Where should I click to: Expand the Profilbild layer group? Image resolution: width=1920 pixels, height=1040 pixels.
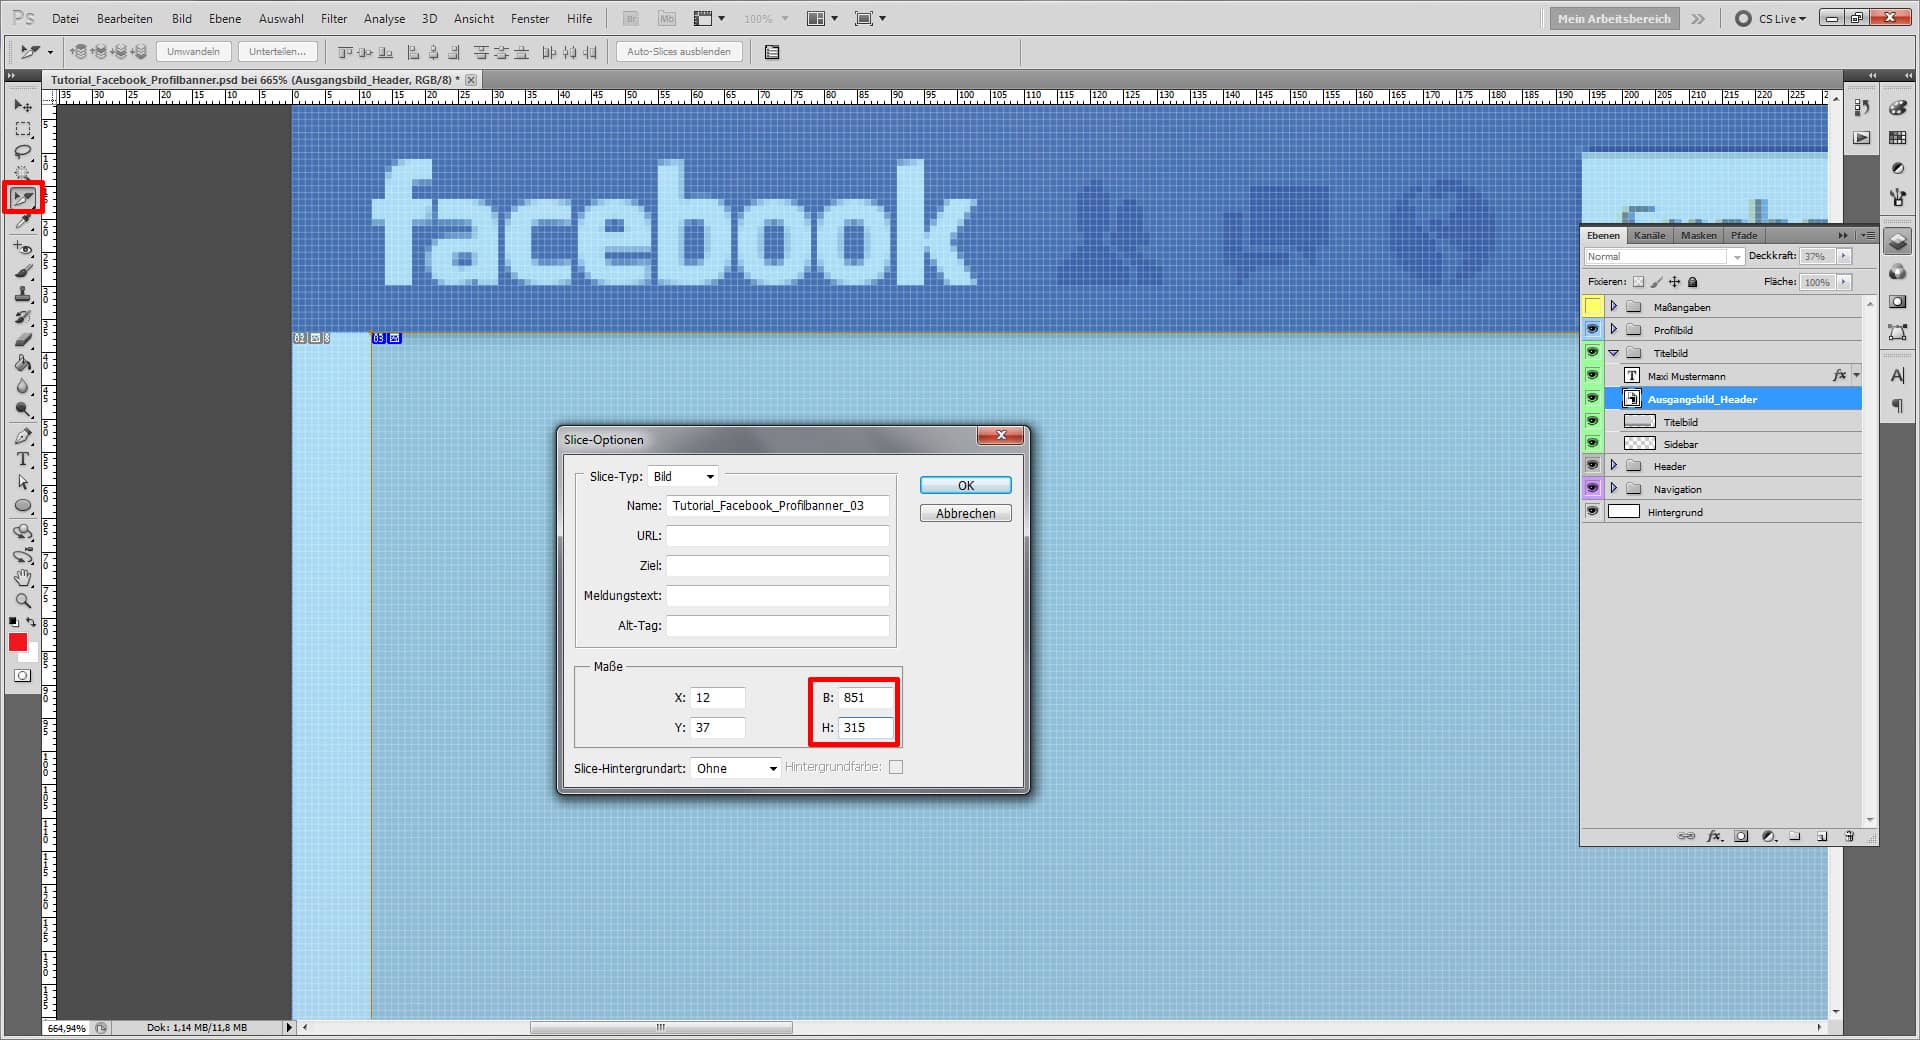1614,329
